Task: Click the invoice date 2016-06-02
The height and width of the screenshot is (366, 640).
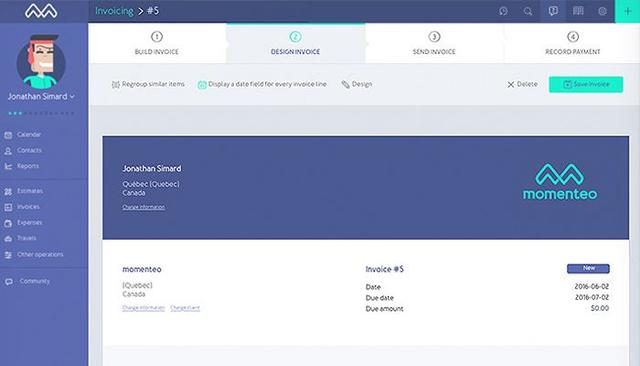Action: (x=591, y=286)
